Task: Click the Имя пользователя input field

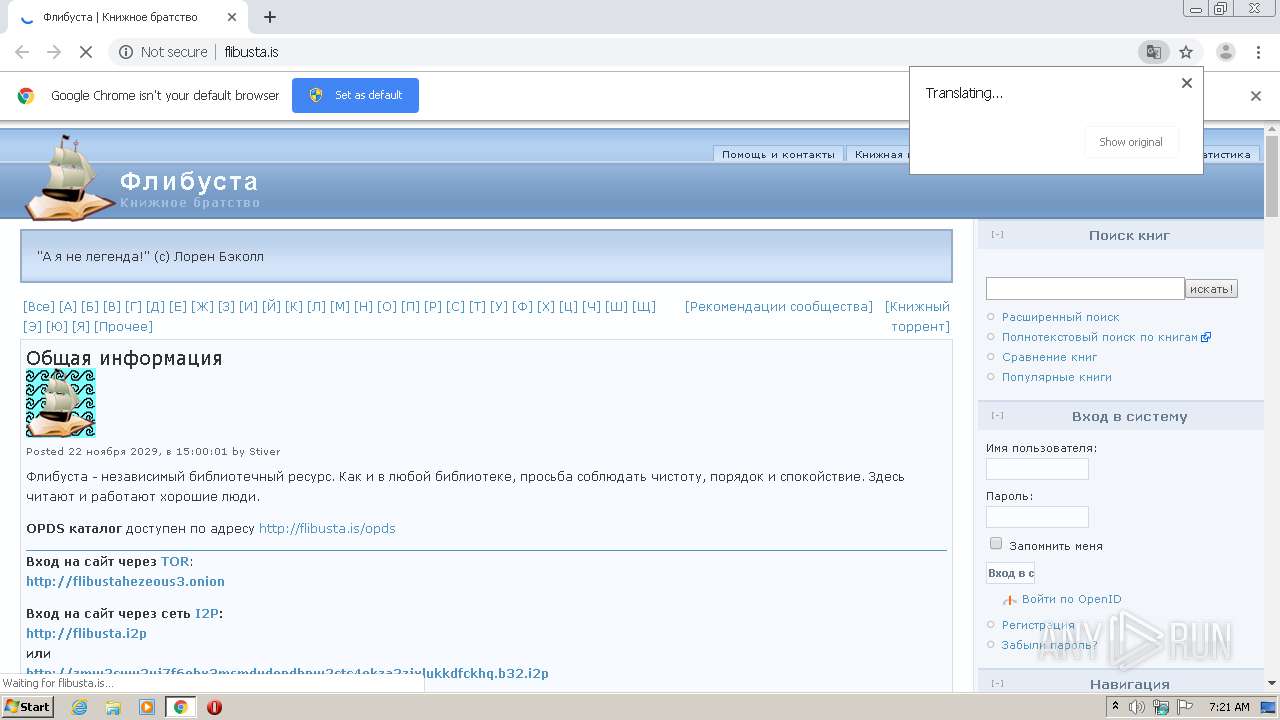Action: pyautogui.click(x=1037, y=469)
